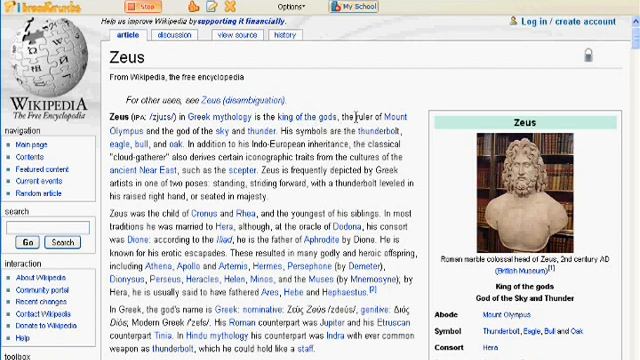Open Eagle link in infobox Symbol row
The height and width of the screenshot is (360, 640).
tap(532, 331)
